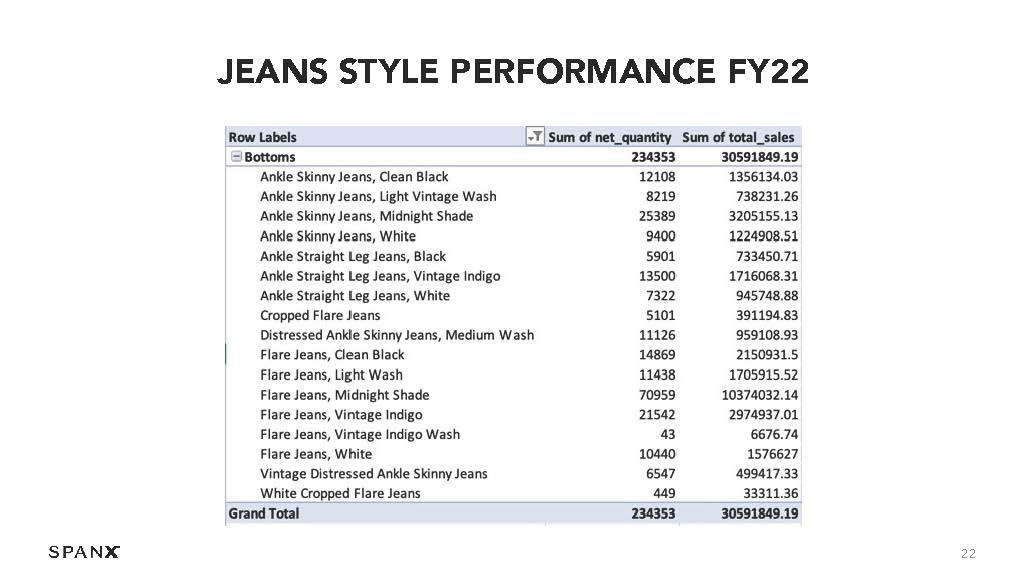Screen dimensions: 1027x578
Task: Click quantity value 6547
Action: pyautogui.click(x=660, y=474)
